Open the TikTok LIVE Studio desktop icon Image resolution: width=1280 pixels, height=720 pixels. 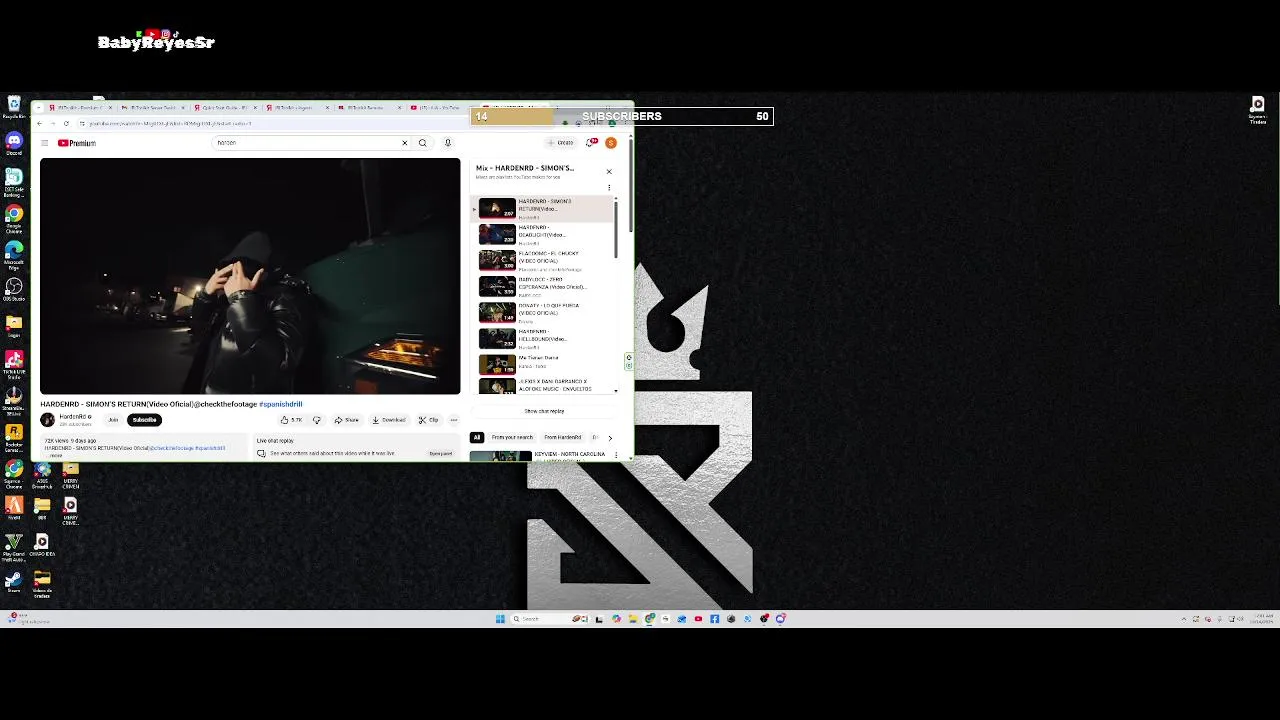[x=14, y=364]
